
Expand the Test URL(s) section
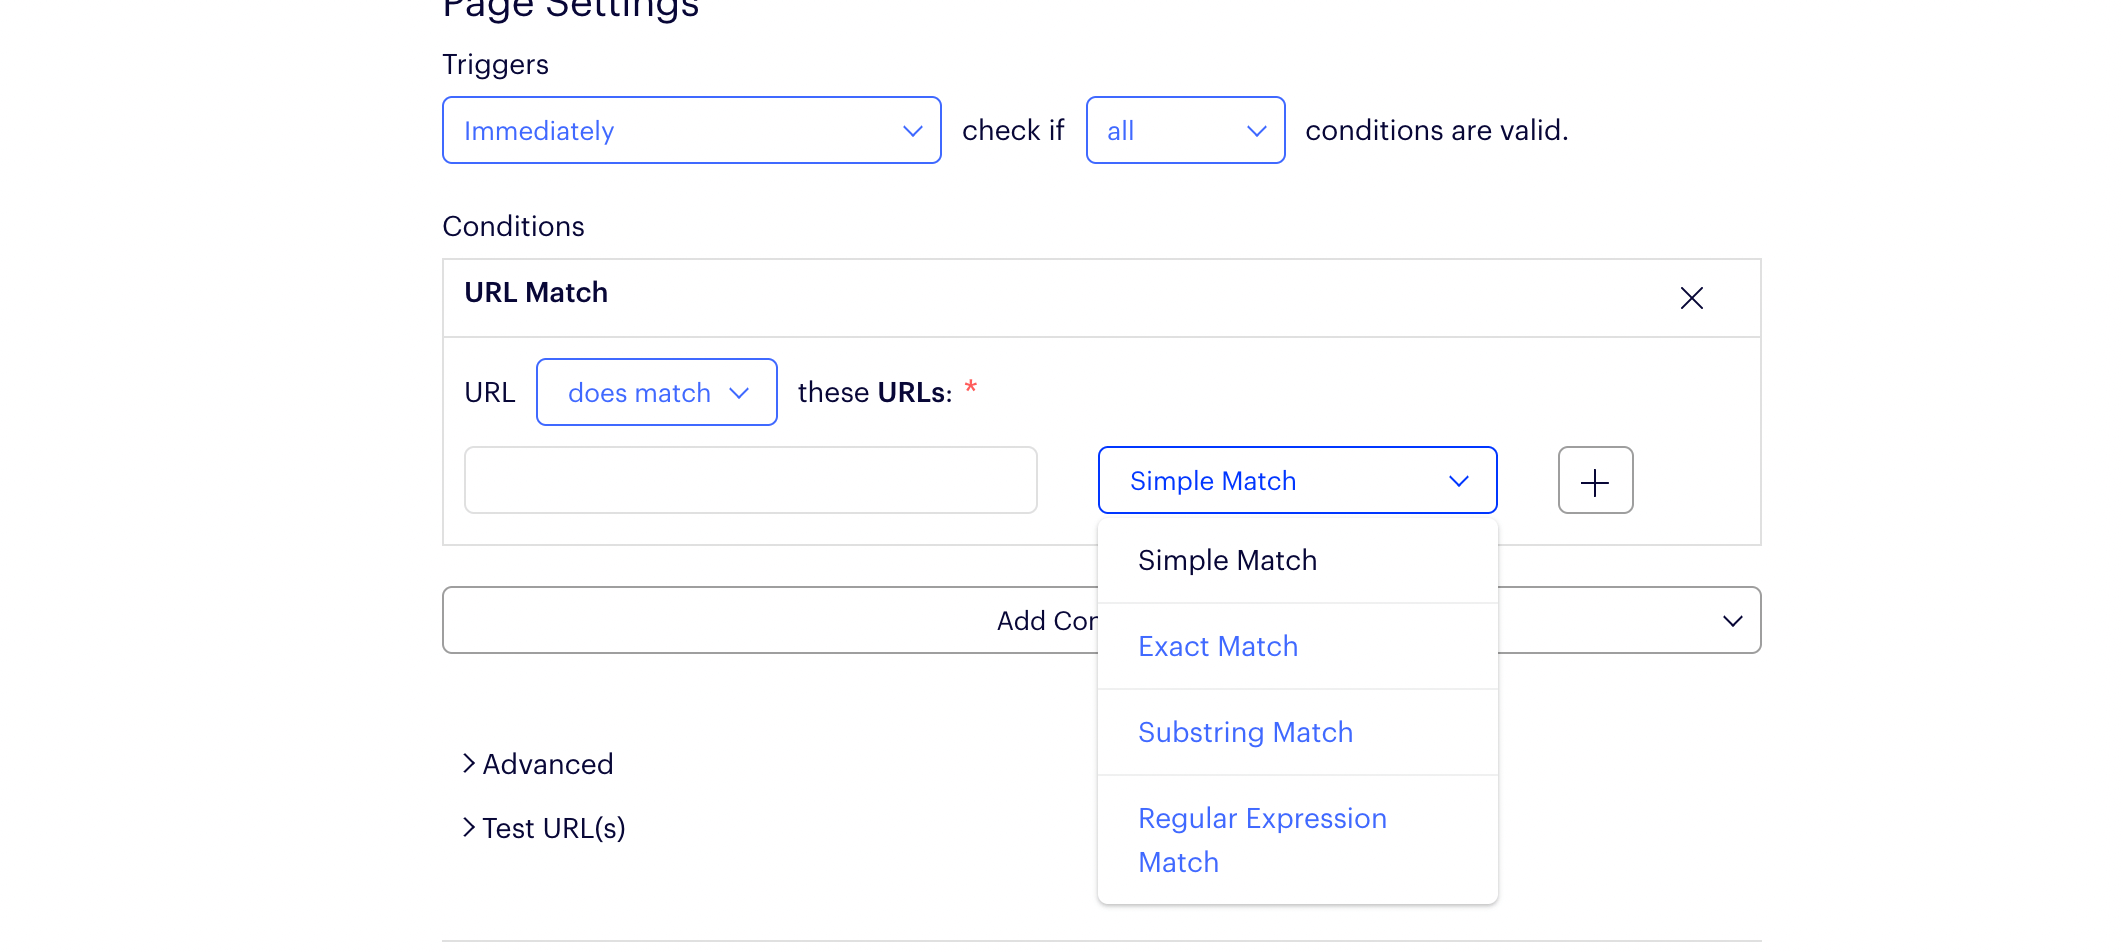click(554, 829)
